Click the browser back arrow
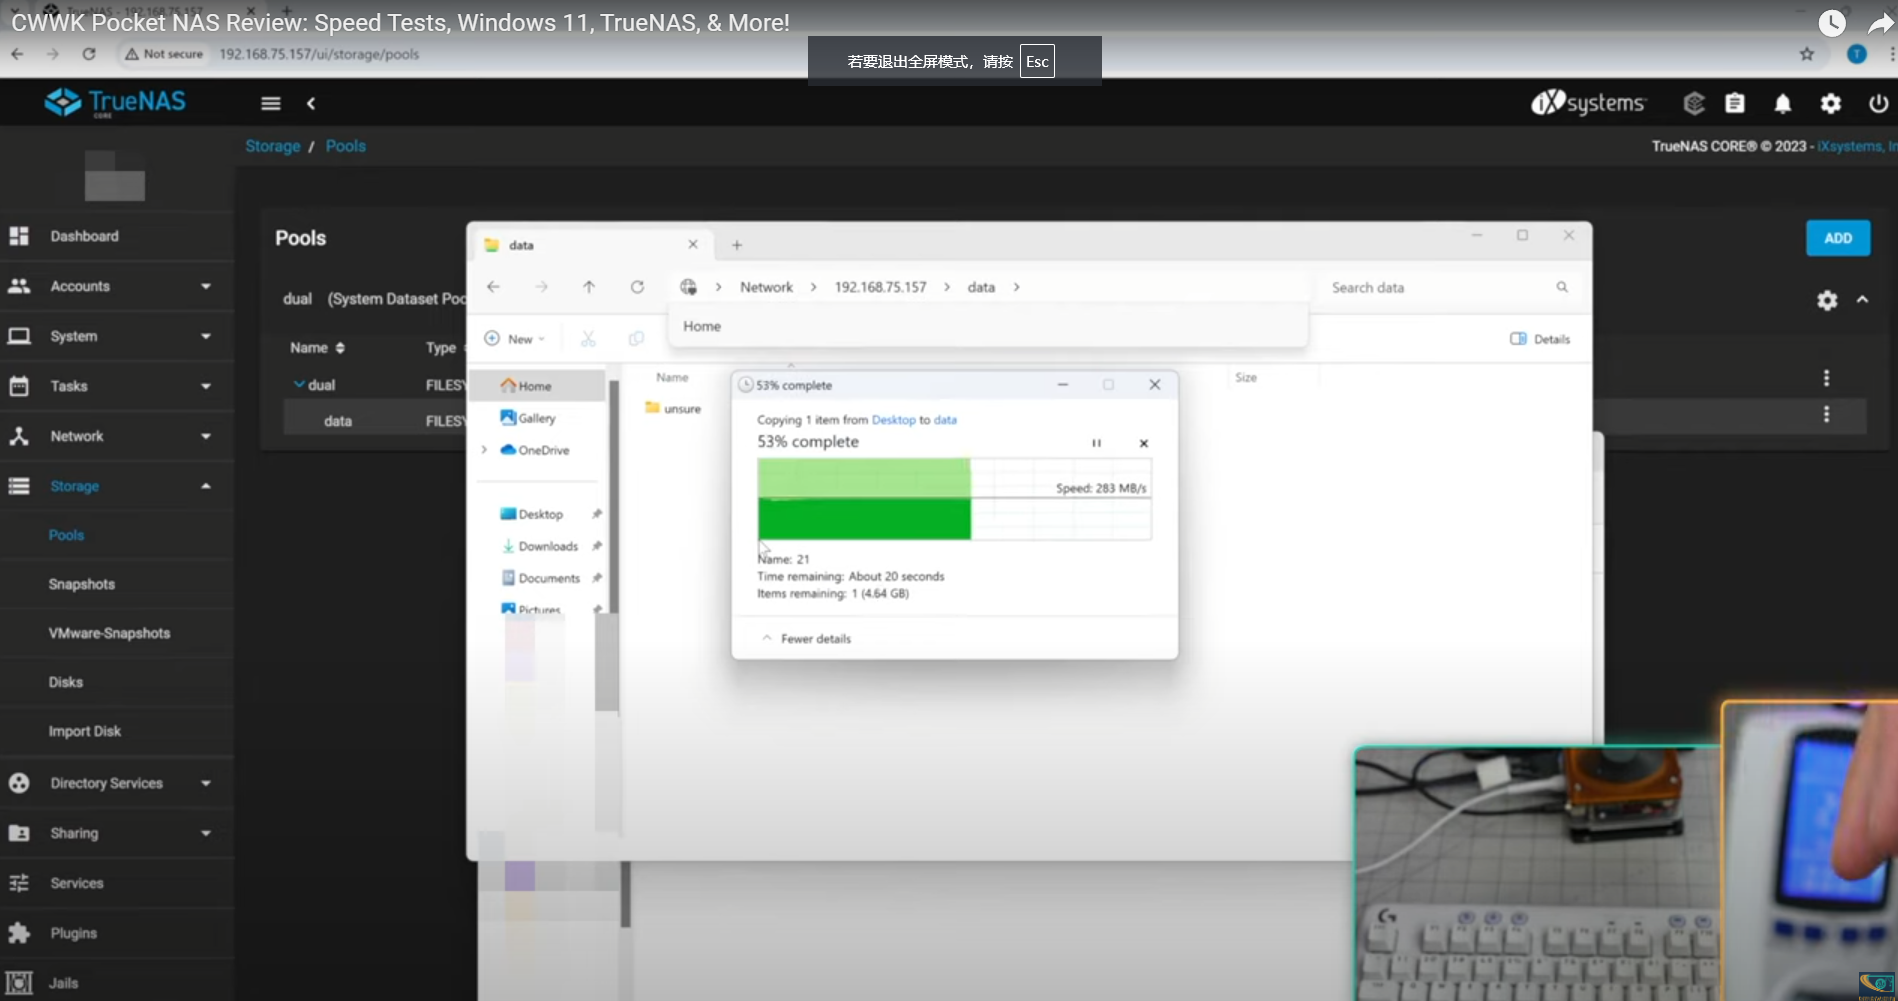Screen dimensions: 1898x1001 17,54
